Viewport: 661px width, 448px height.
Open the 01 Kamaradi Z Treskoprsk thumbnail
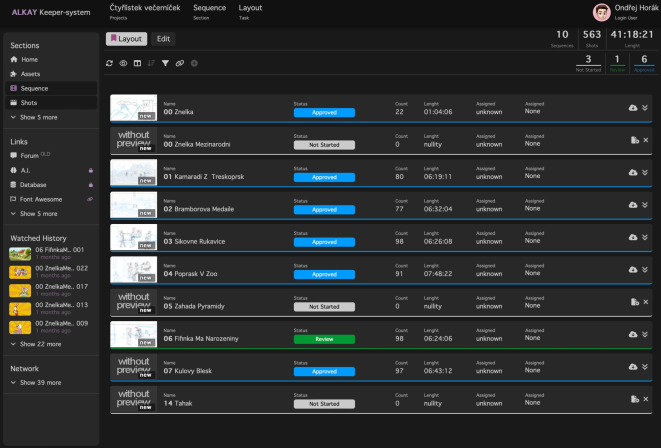[133, 173]
